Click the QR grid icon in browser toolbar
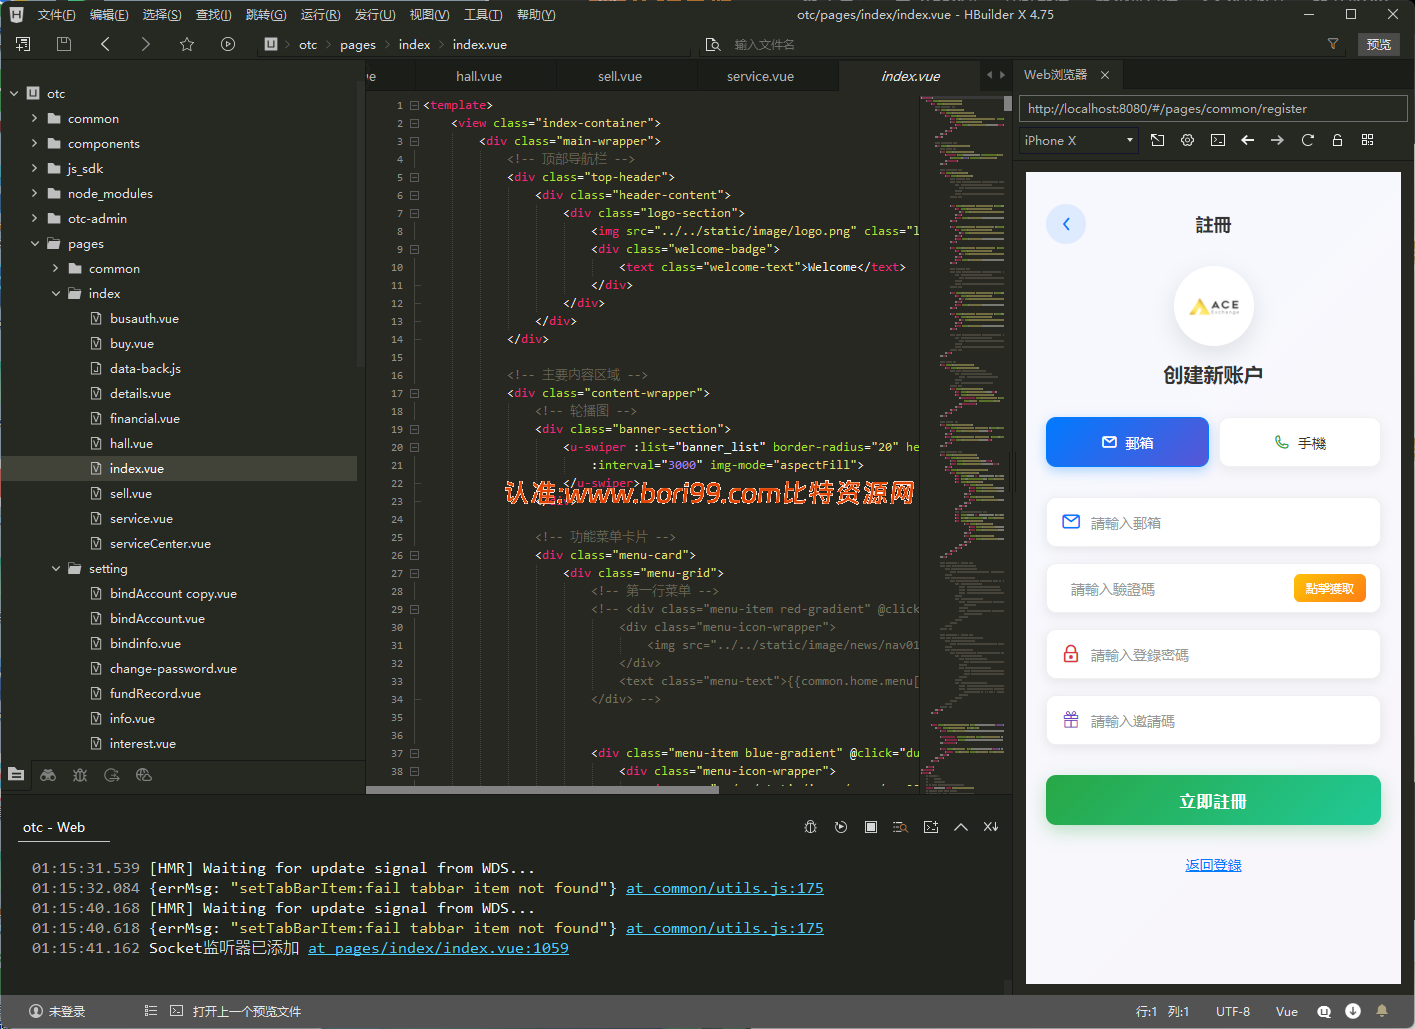 [1368, 140]
